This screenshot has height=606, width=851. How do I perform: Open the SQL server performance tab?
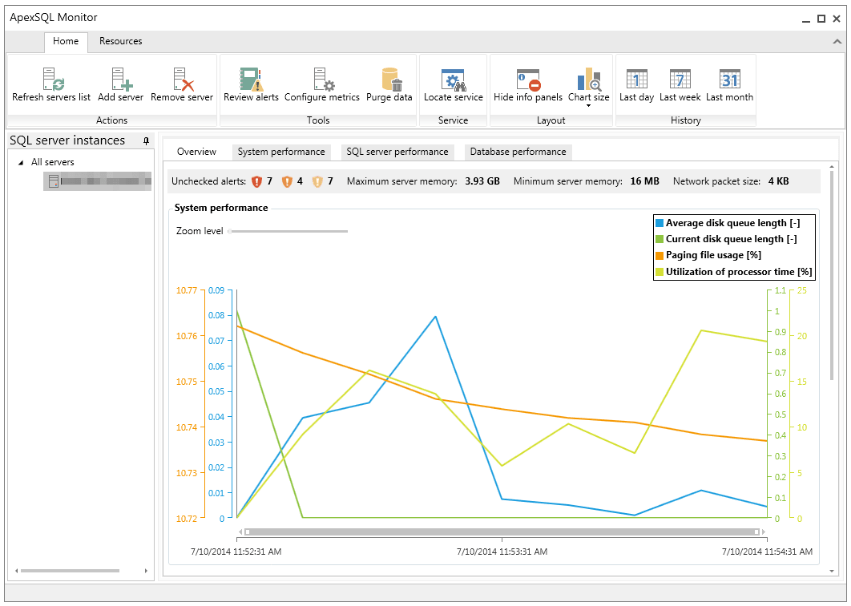pyautogui.click(x=397, y=152)
